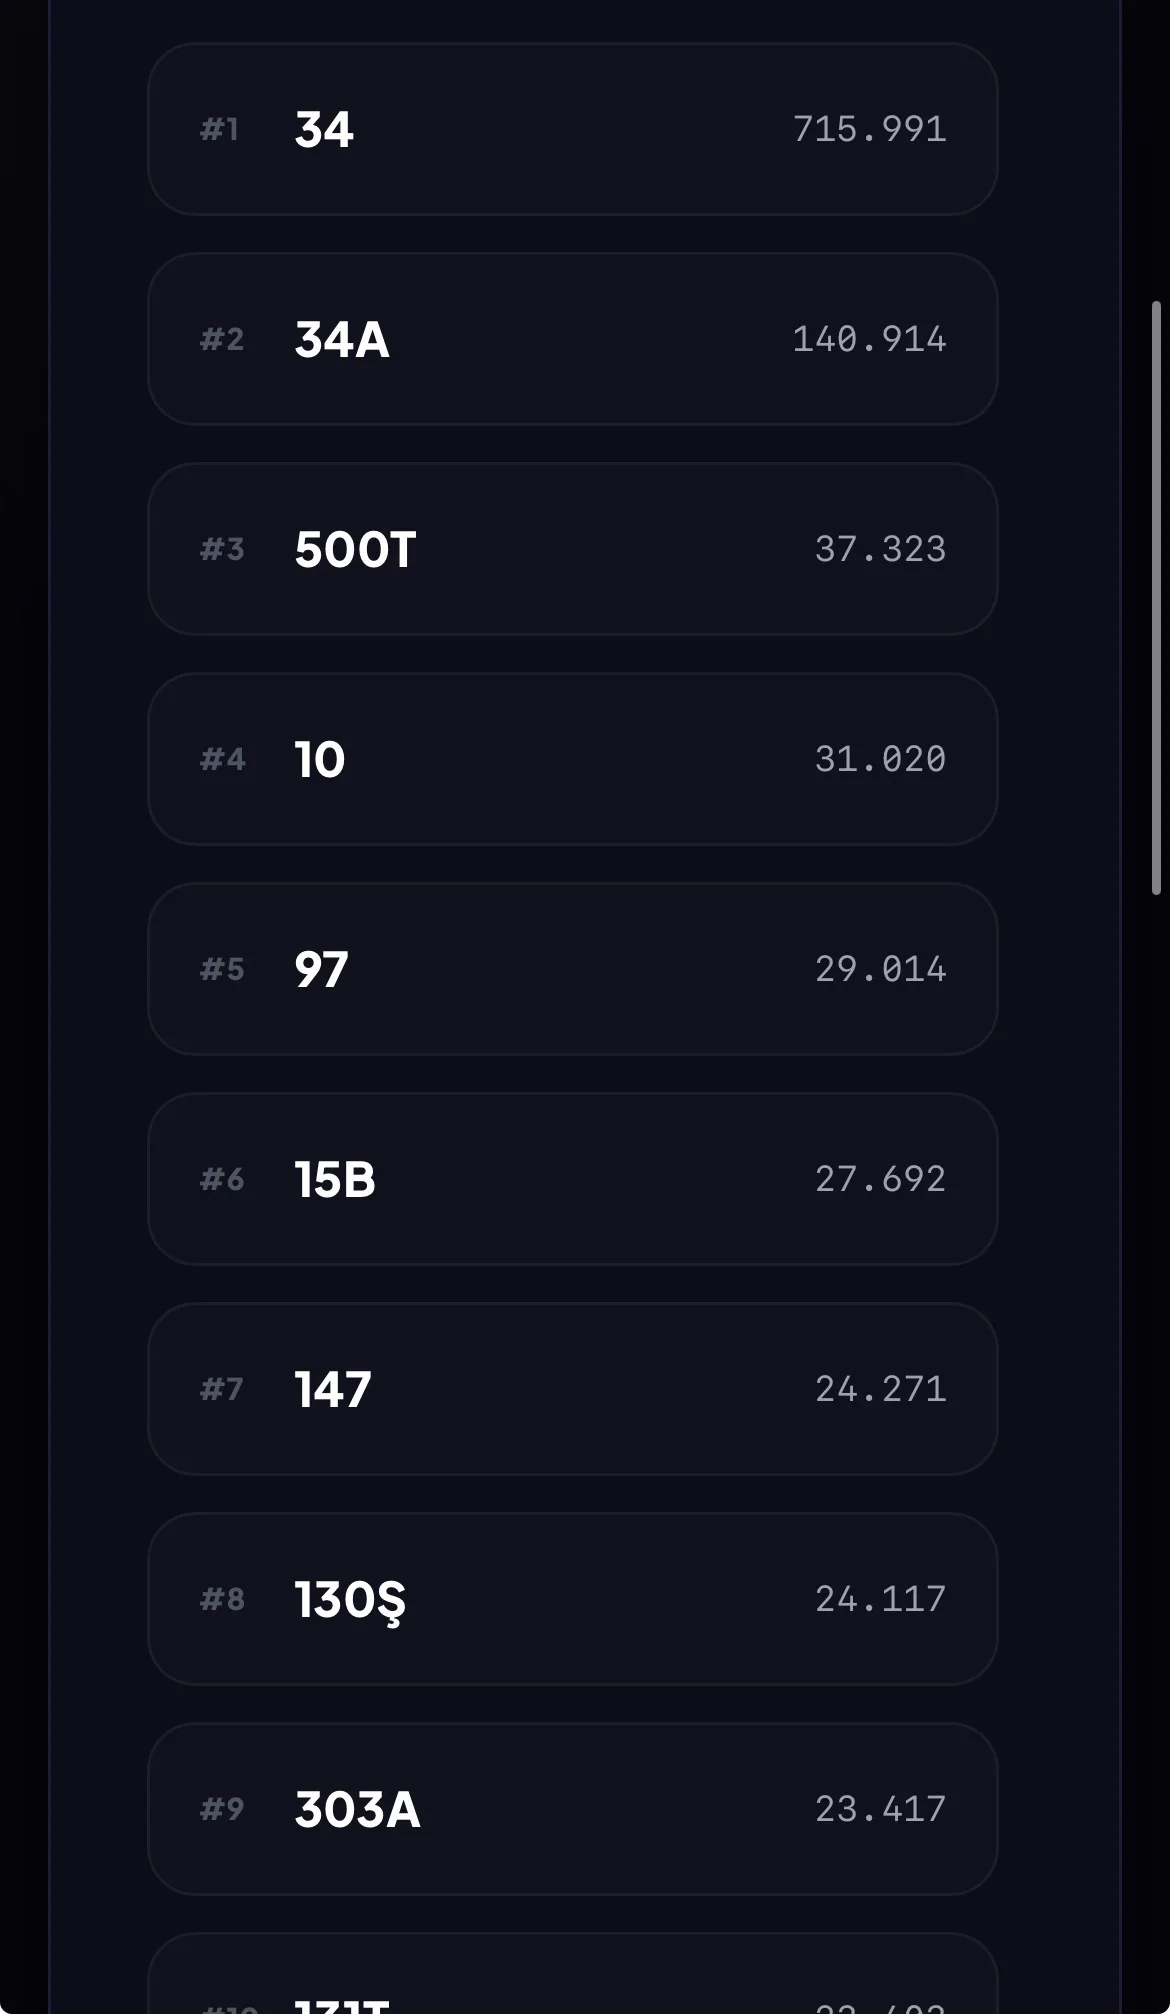Select the 34A route entry
The width and height of the screenshot is (1170, 2014).
341,340
